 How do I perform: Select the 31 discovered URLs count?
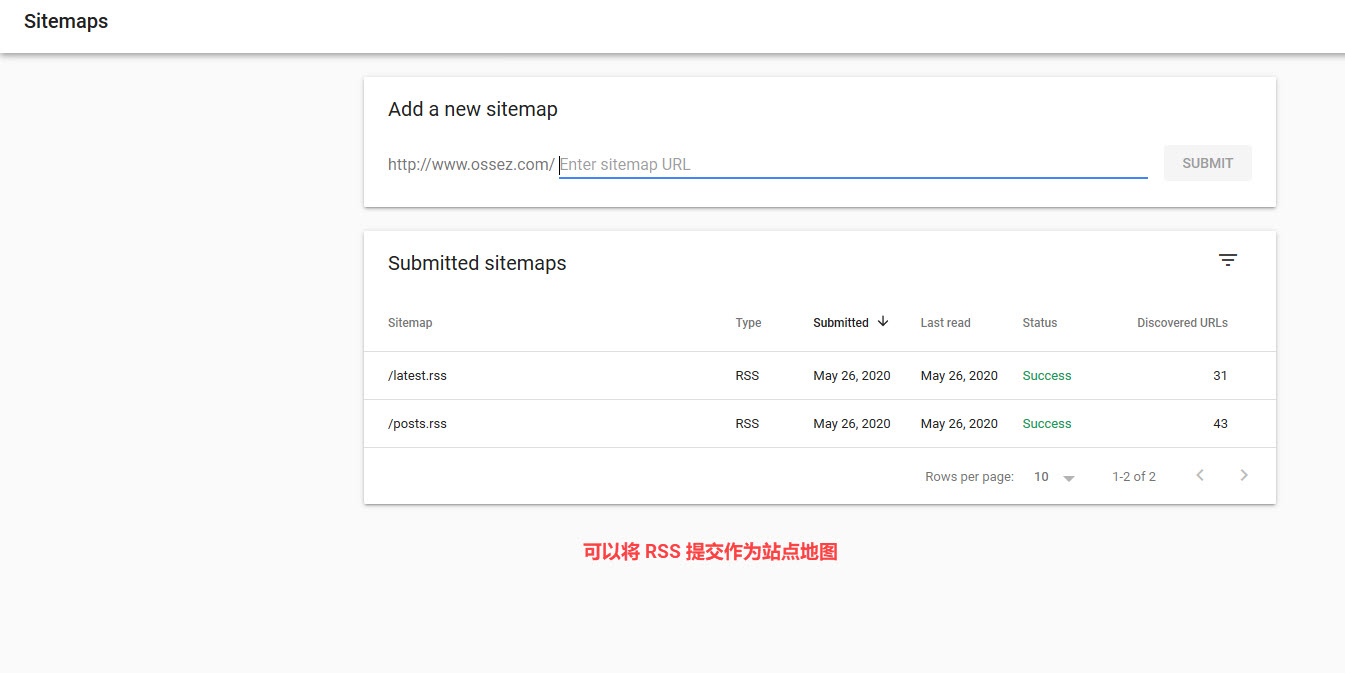click(x=1219, y=376)
